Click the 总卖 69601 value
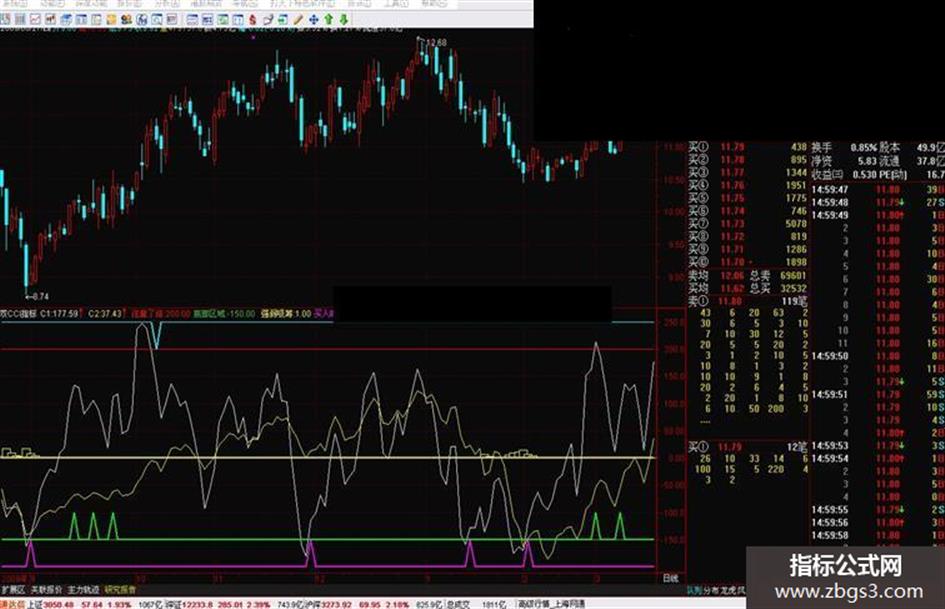 (x=777, y=276)
